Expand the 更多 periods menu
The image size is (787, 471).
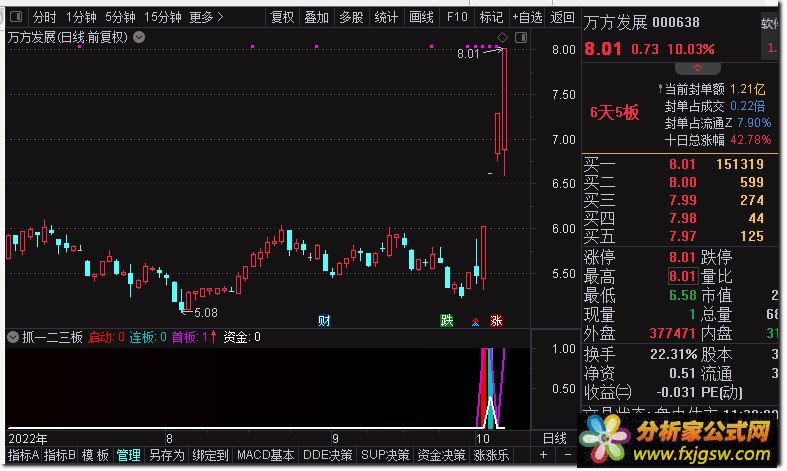point(206,18)
